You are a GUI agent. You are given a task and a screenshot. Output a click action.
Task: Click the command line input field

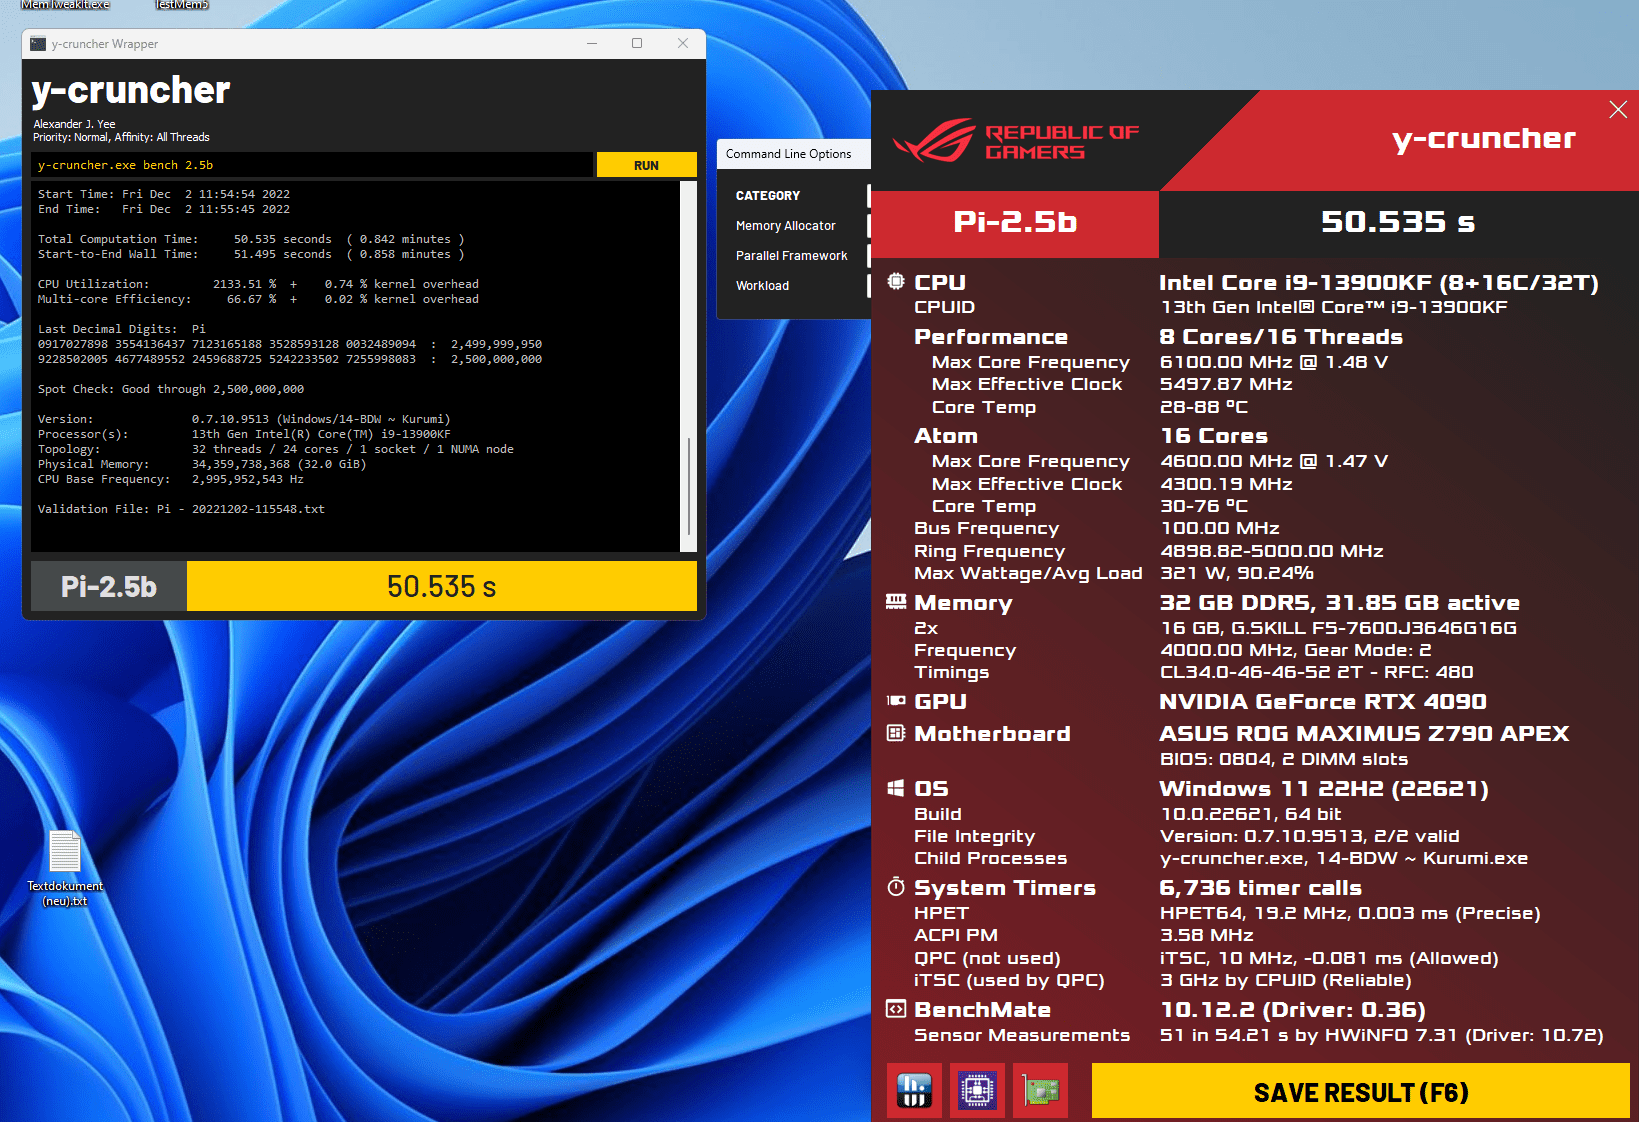pyautogui.click(x=312, y=165)
